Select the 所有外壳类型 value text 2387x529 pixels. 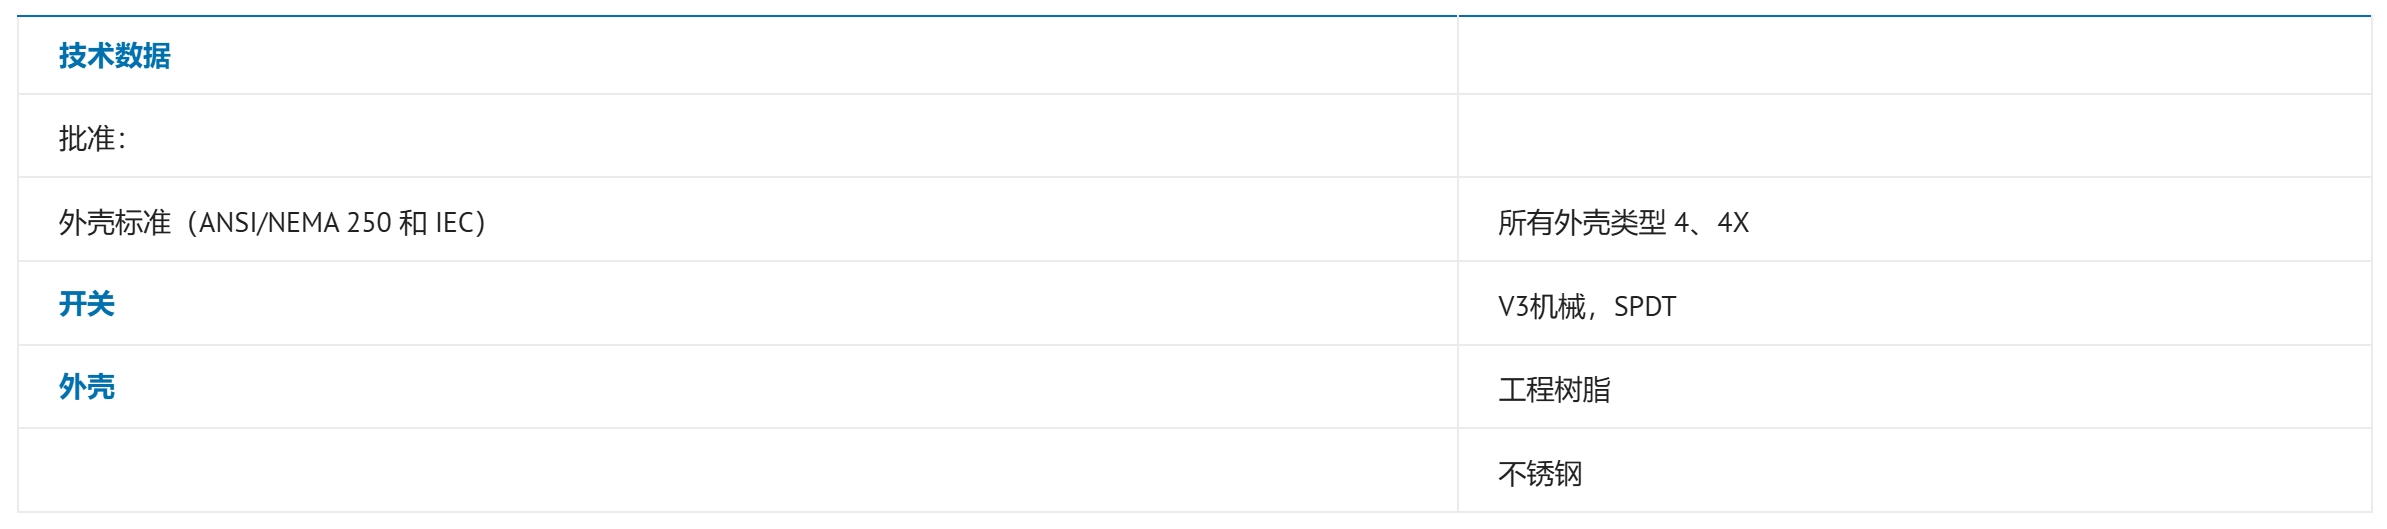pos(1582,222)
